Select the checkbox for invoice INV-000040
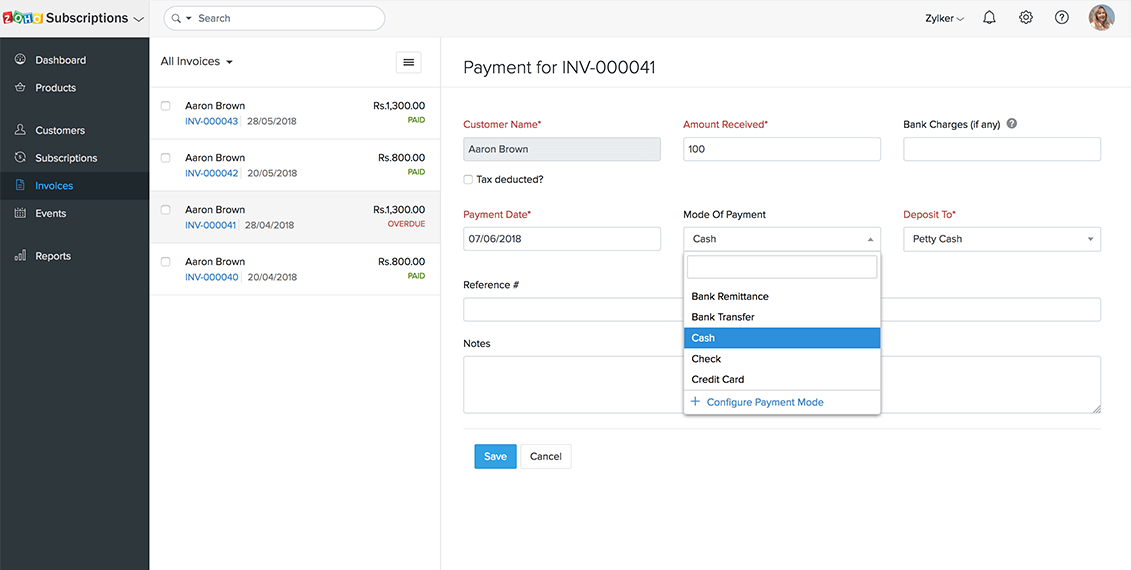Screen dimensions: 1131x570 pos(166,262)
